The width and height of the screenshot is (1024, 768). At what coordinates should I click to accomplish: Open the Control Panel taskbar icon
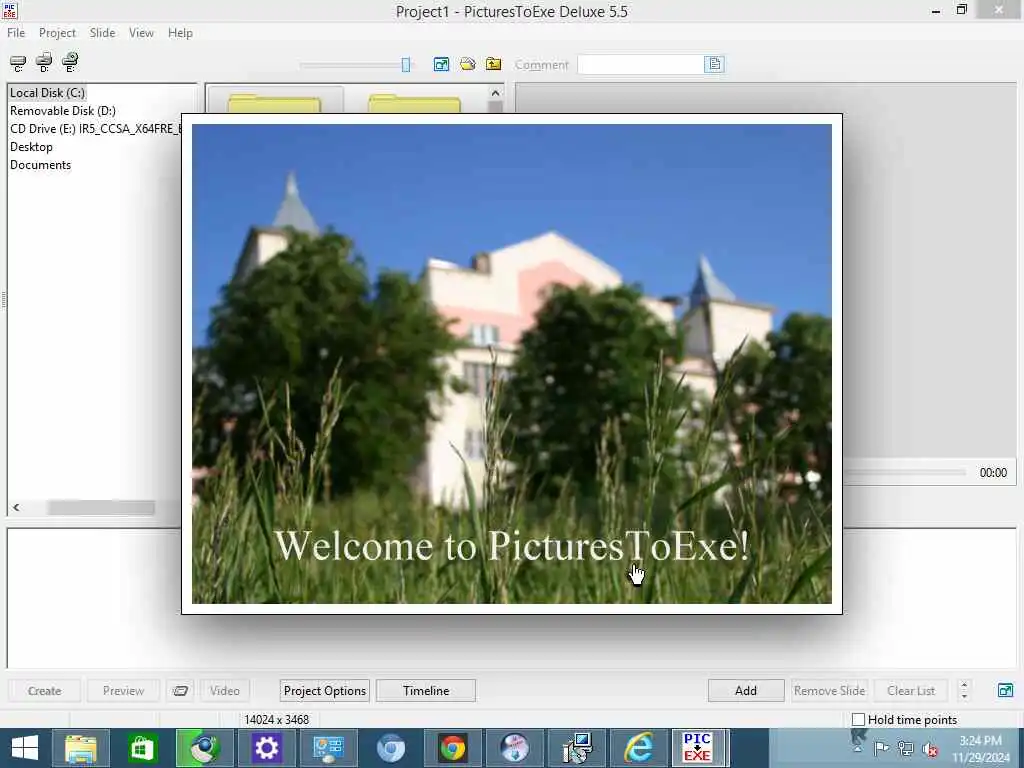coord(328,748)
